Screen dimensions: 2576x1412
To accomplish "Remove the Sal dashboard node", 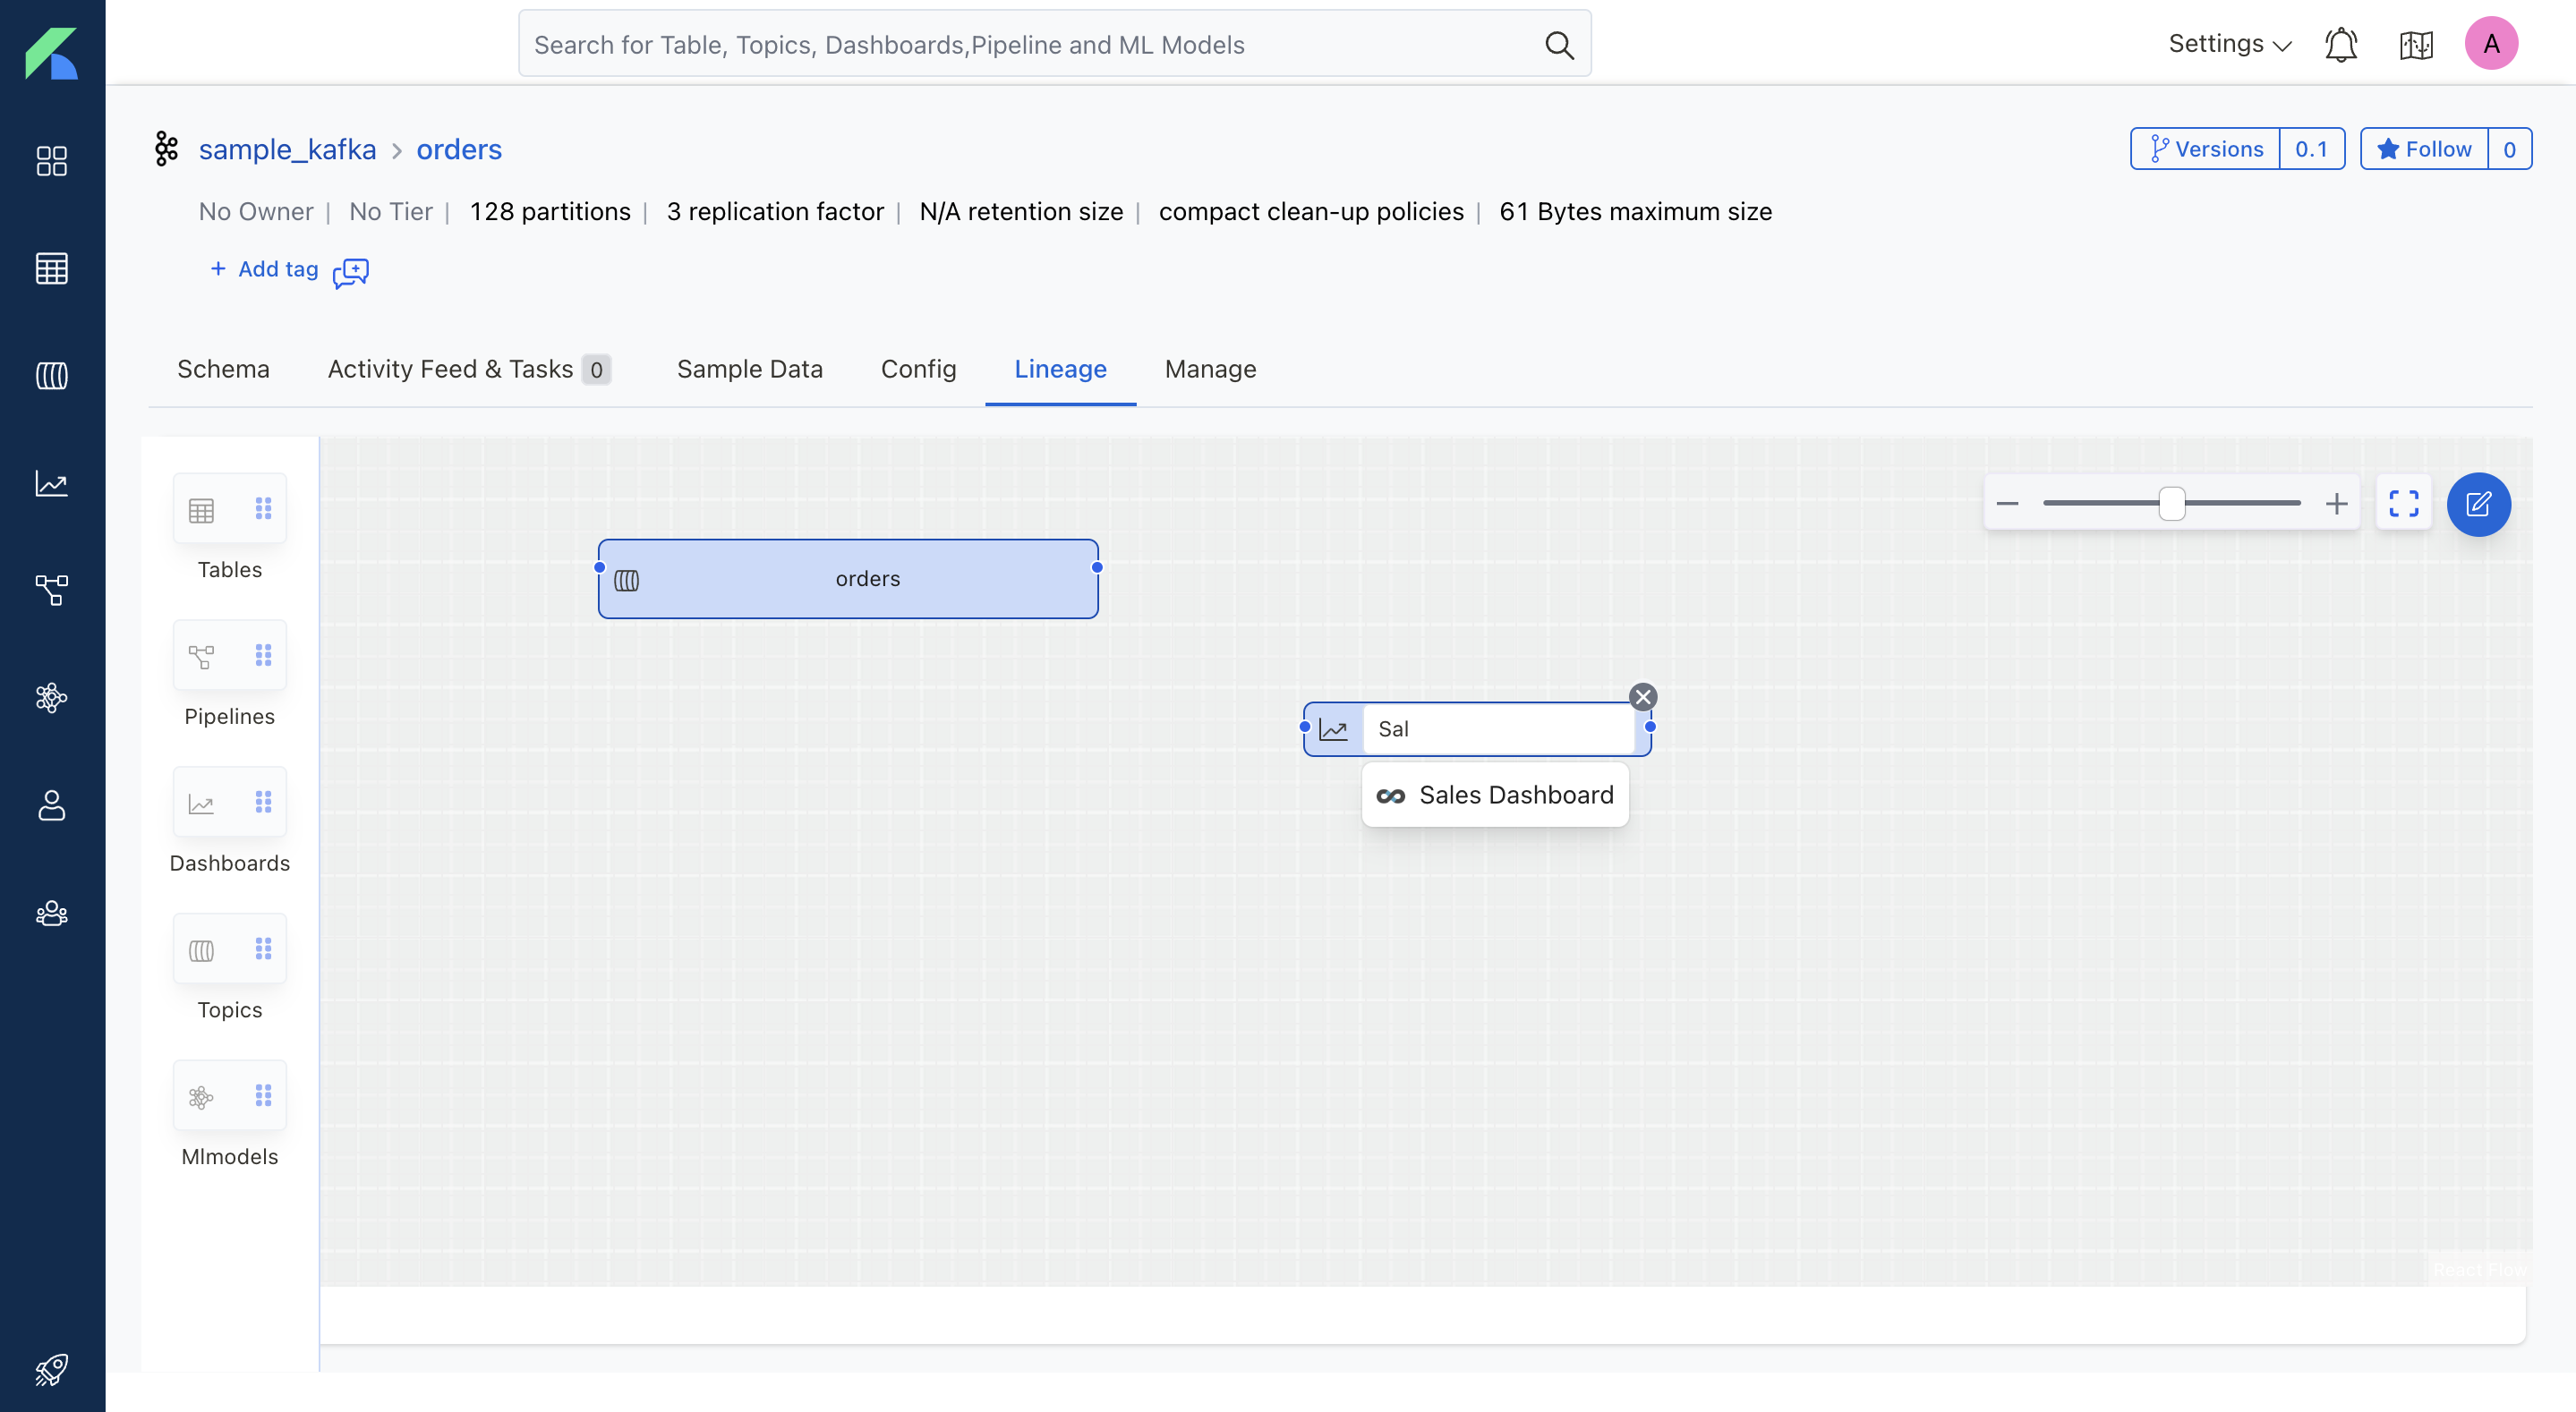I will point(1643,697).
